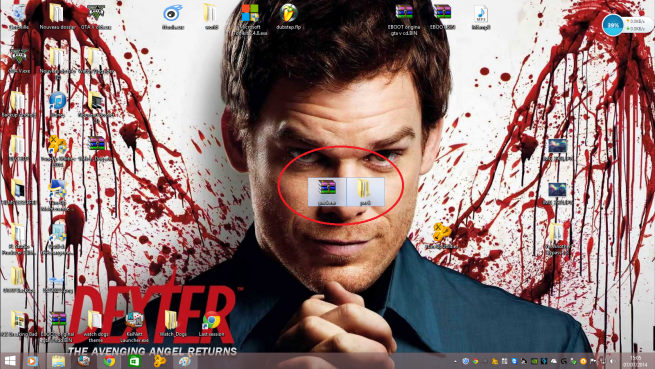Viewport: 655px width, 369px height.
Task: Click the 89% memory usage widget
Action: pos(613,25)
